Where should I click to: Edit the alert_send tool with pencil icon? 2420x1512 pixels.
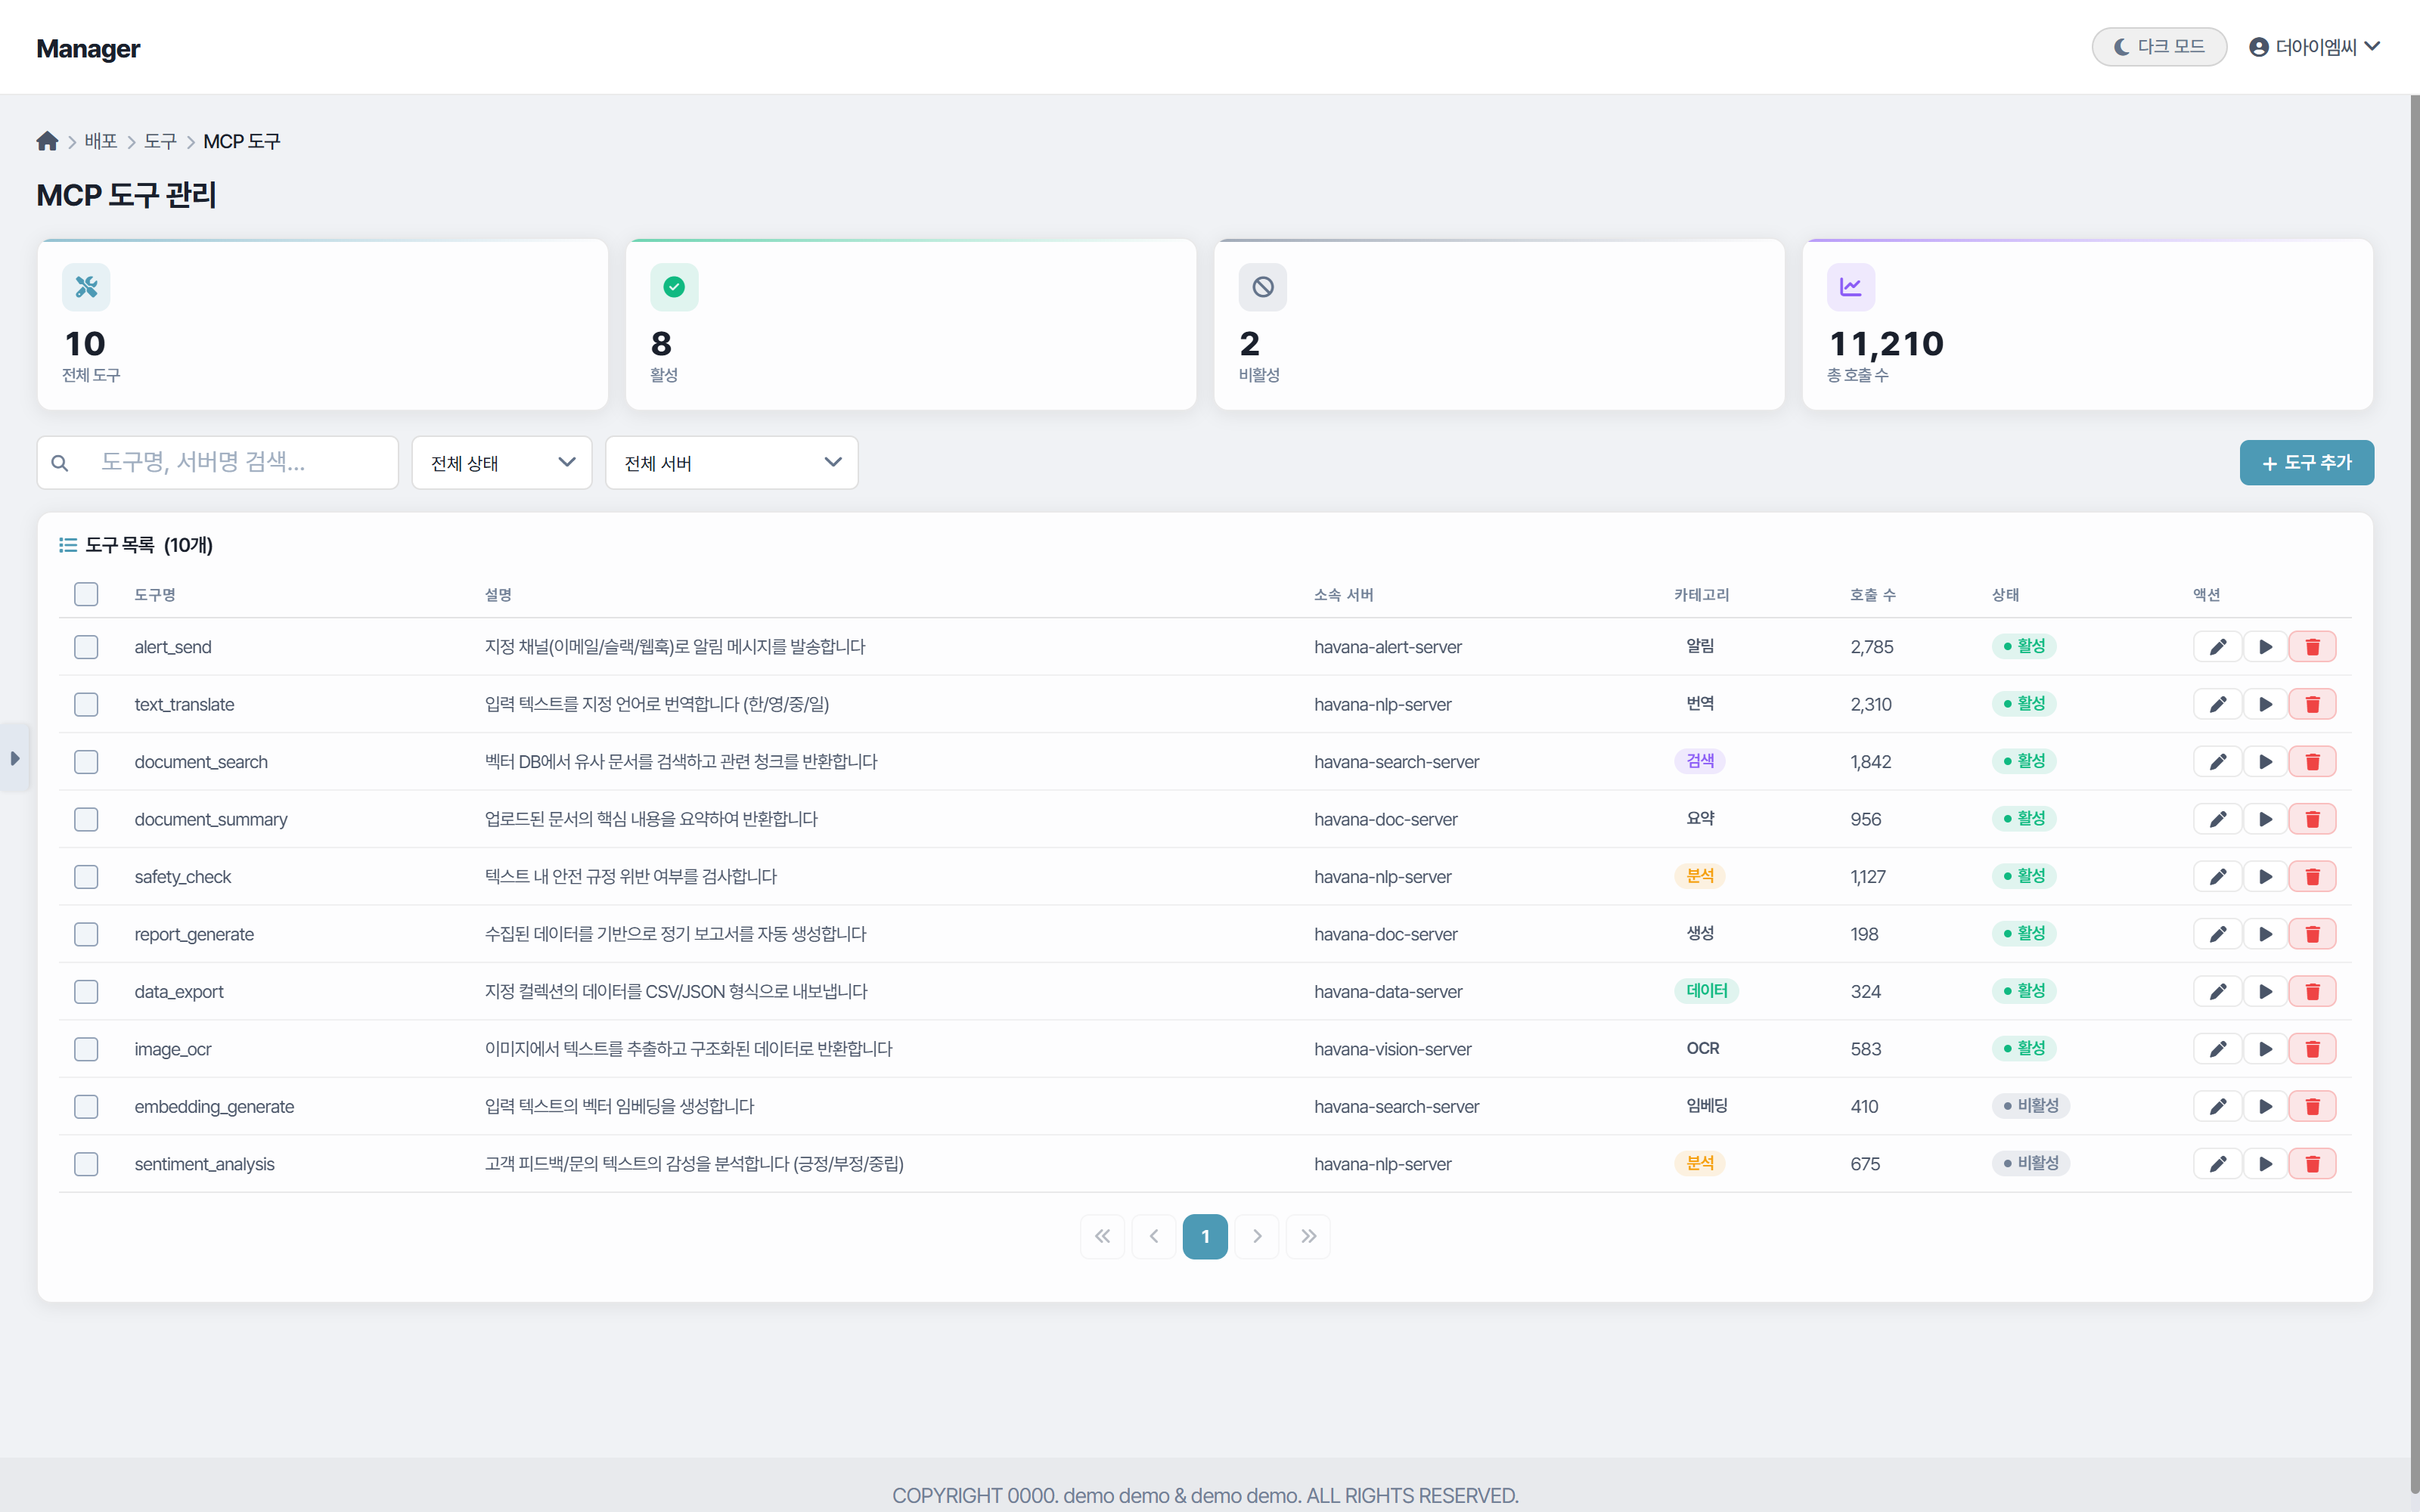click(x=2217, y=647)
